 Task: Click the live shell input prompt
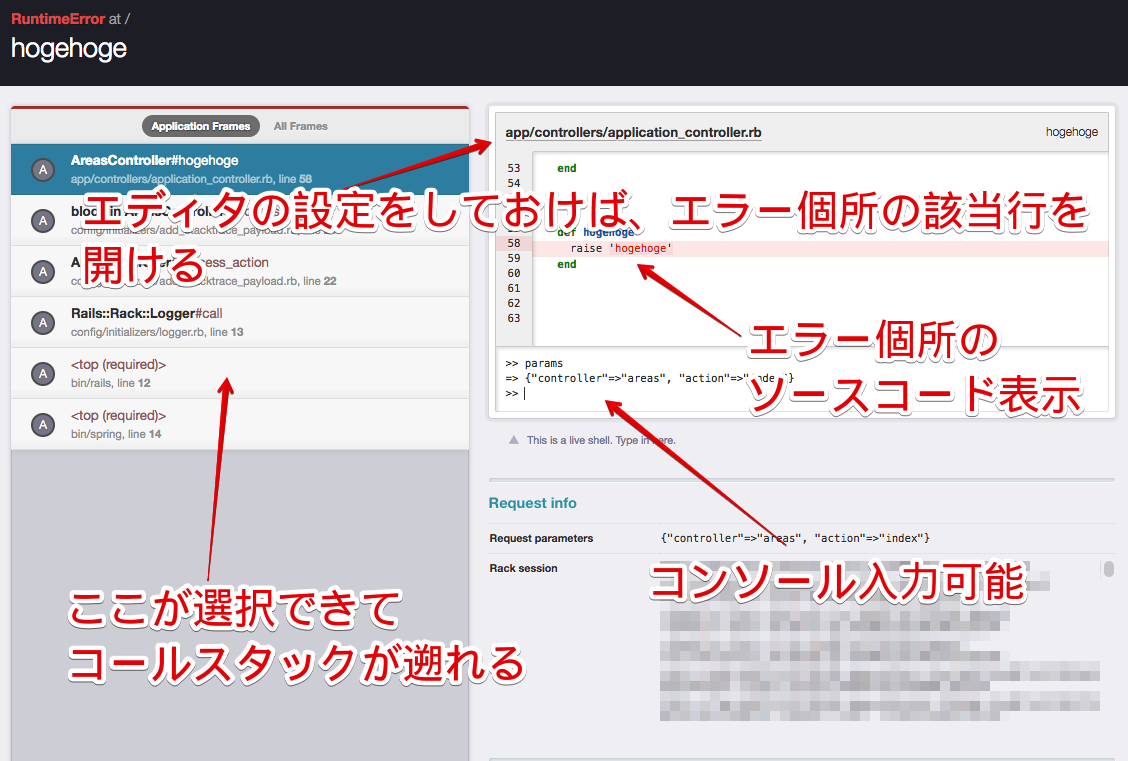pos(802,393)
